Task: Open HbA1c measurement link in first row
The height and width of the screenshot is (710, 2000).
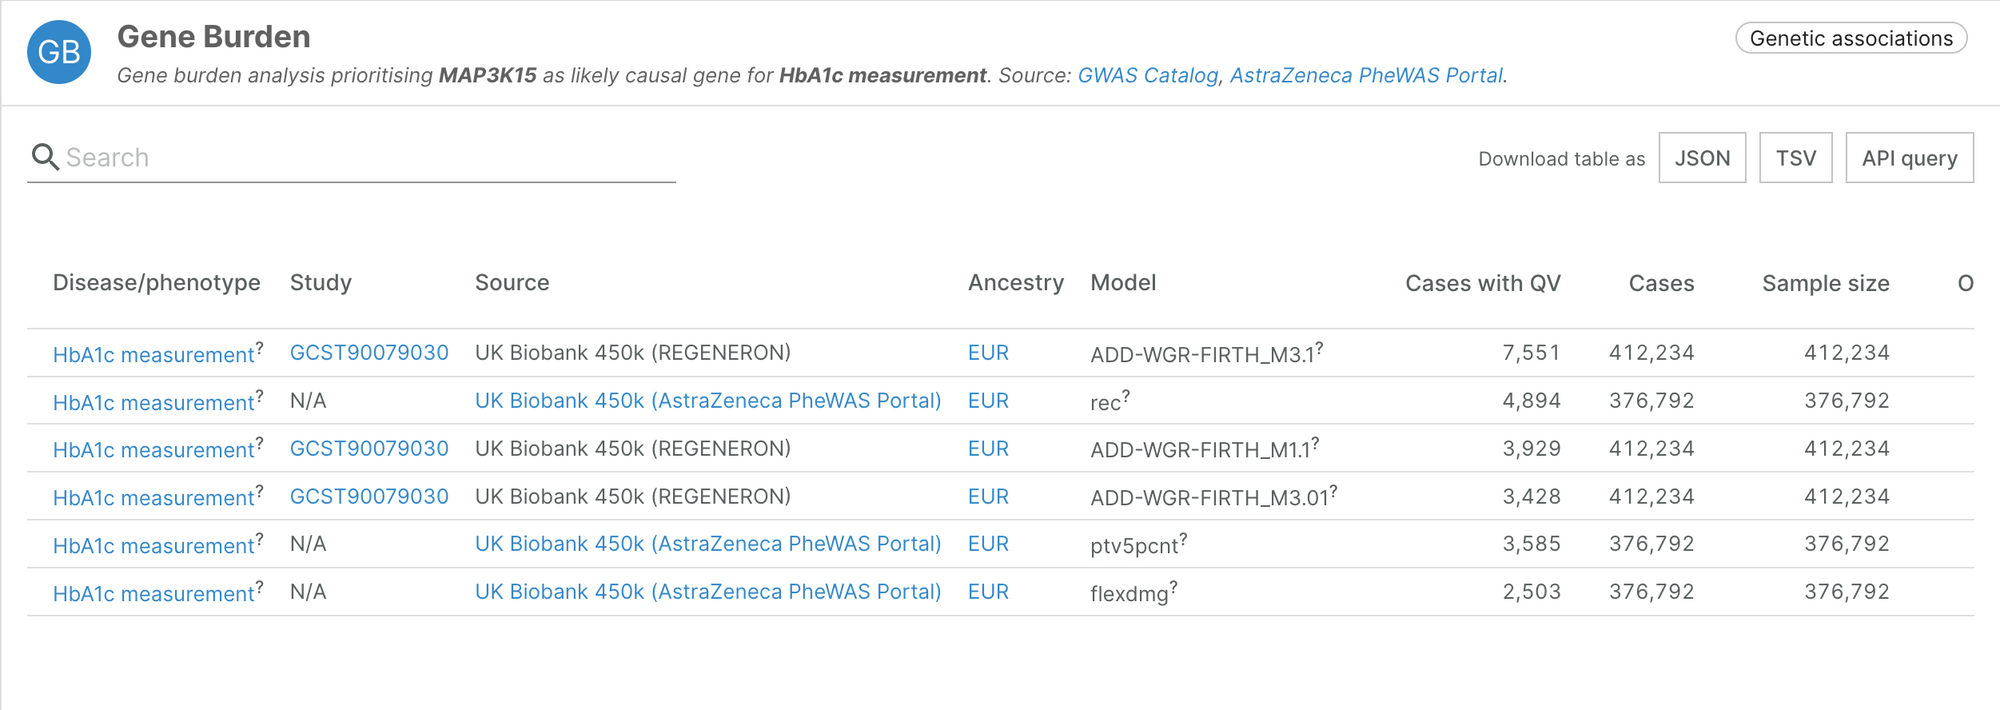Action: [153, 355]
